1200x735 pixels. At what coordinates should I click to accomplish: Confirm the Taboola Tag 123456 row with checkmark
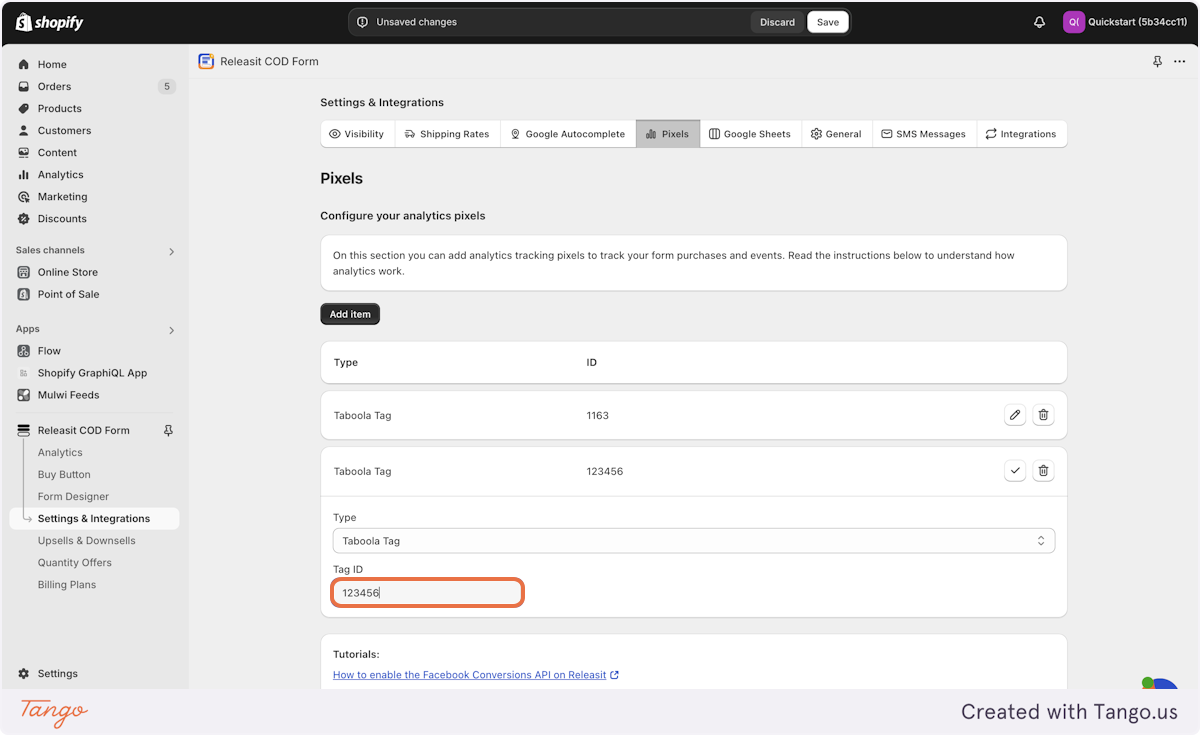pyautogui.click(x=1015, y=471)
